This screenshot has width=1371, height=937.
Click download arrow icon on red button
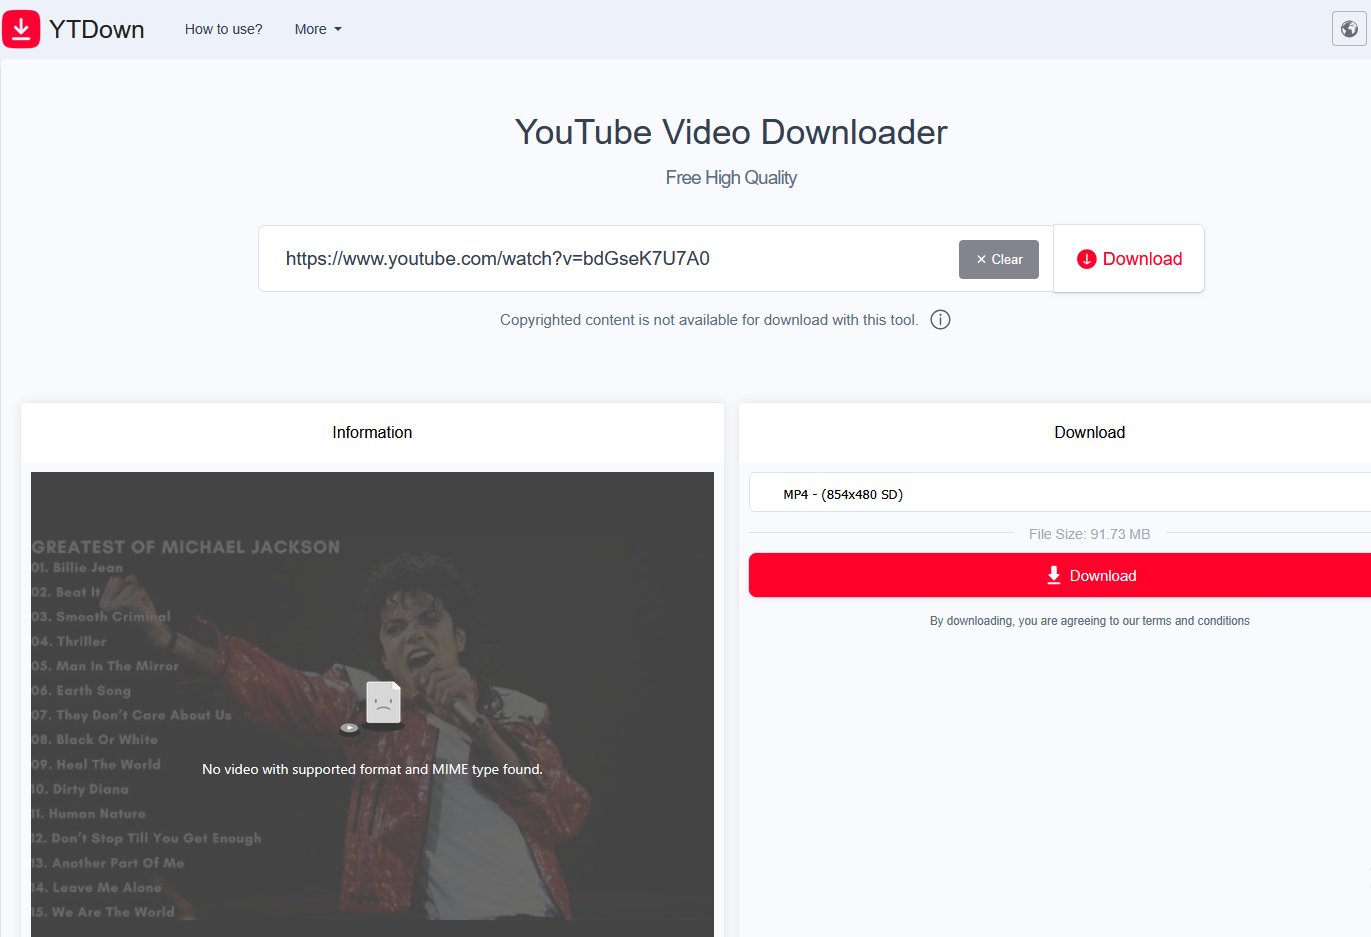[1053, 575]
